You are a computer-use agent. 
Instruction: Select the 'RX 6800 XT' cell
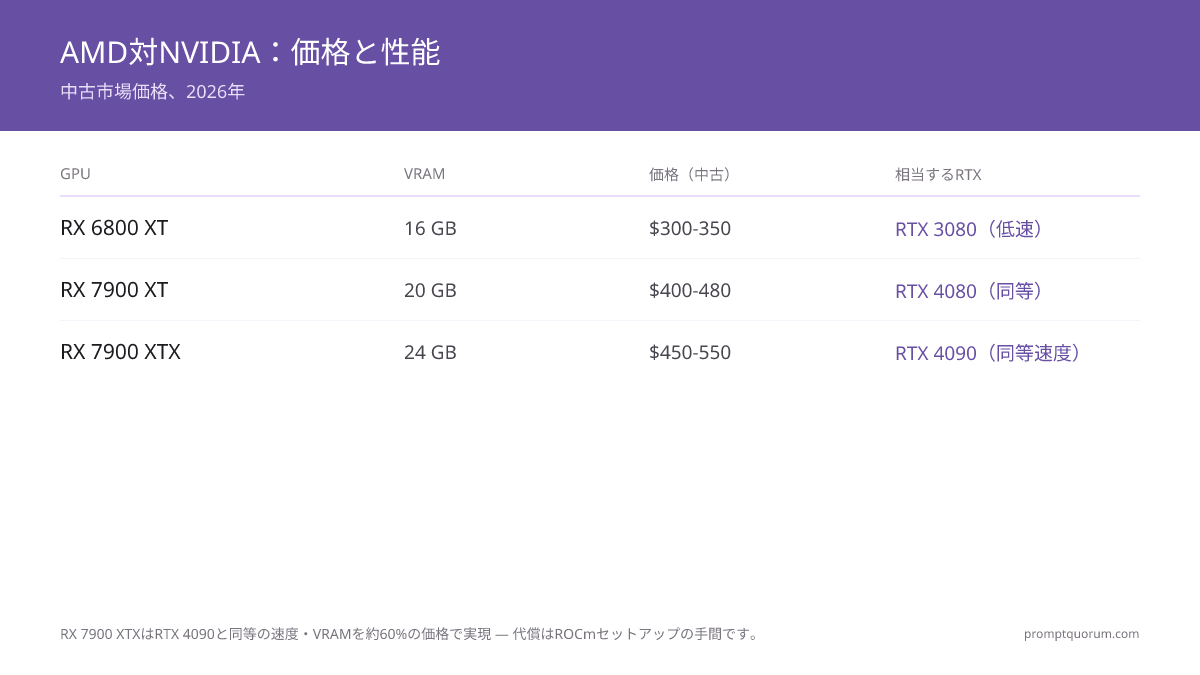(114, 228)
